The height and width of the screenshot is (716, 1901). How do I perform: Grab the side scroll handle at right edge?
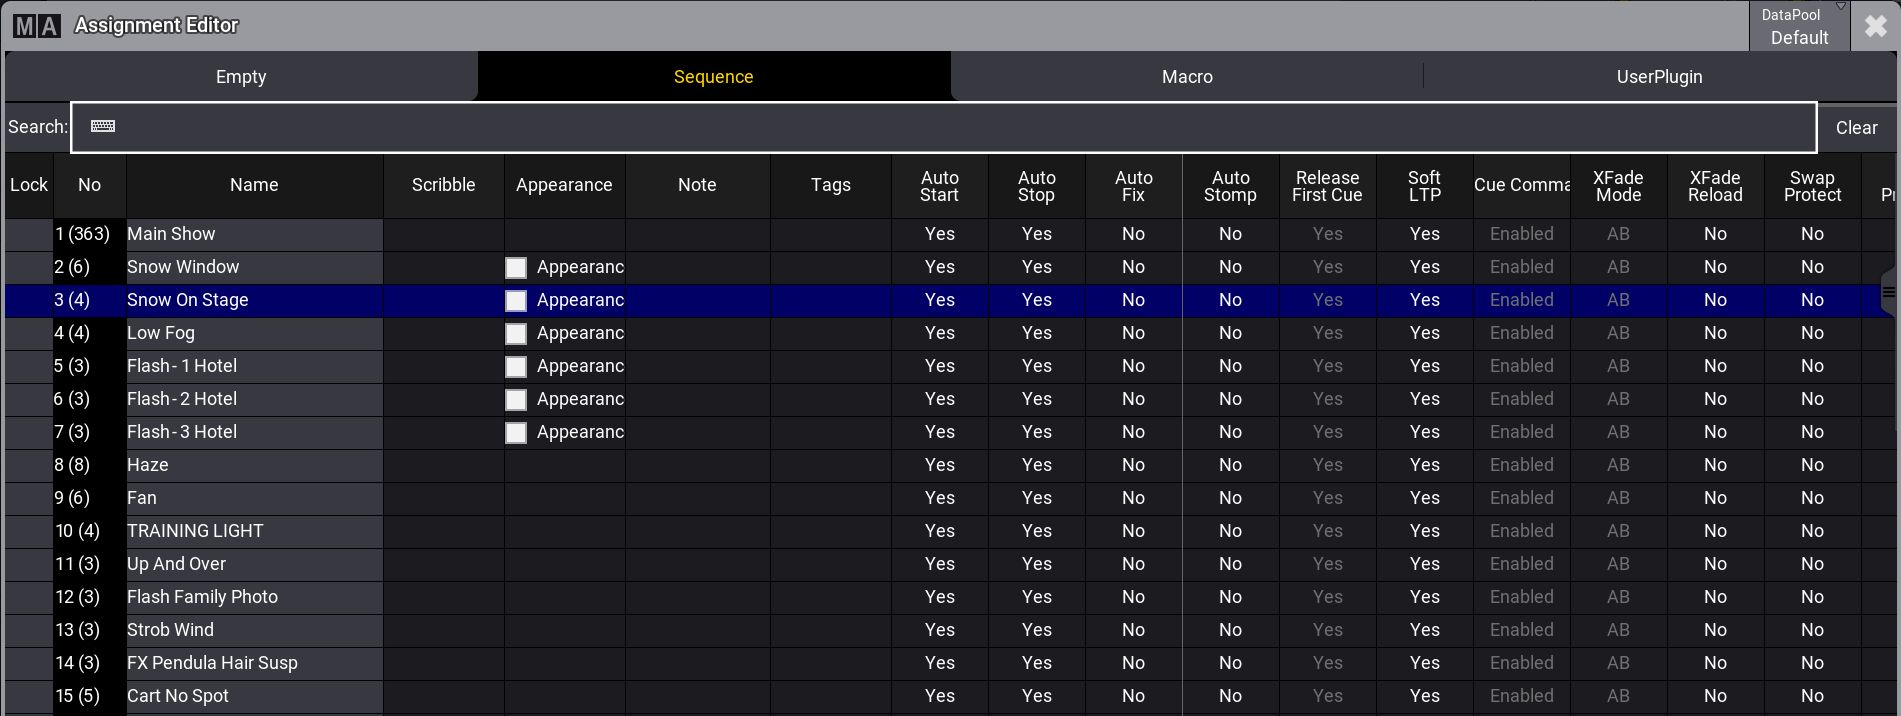[x=1889, y=292]
